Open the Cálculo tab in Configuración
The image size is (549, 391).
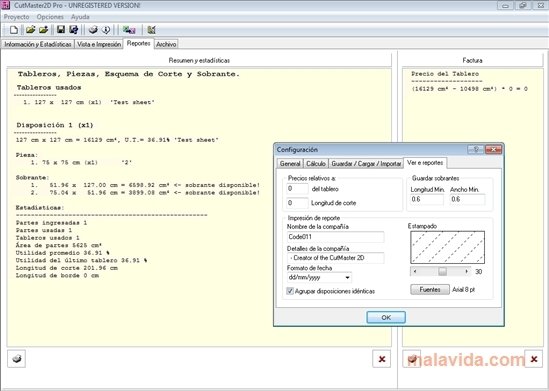(x=316, y=163)
